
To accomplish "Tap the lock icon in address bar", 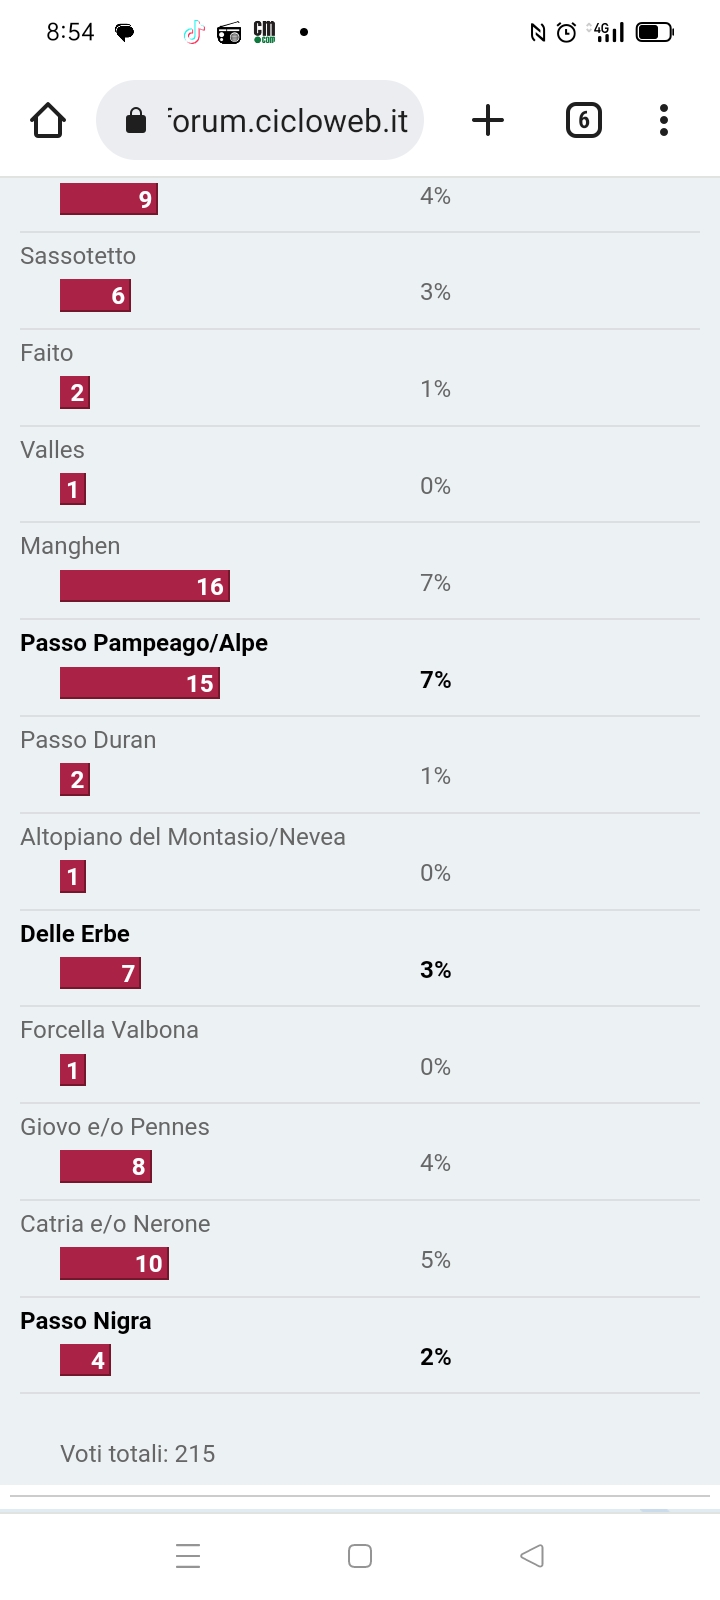I will (x=136, y=121).
